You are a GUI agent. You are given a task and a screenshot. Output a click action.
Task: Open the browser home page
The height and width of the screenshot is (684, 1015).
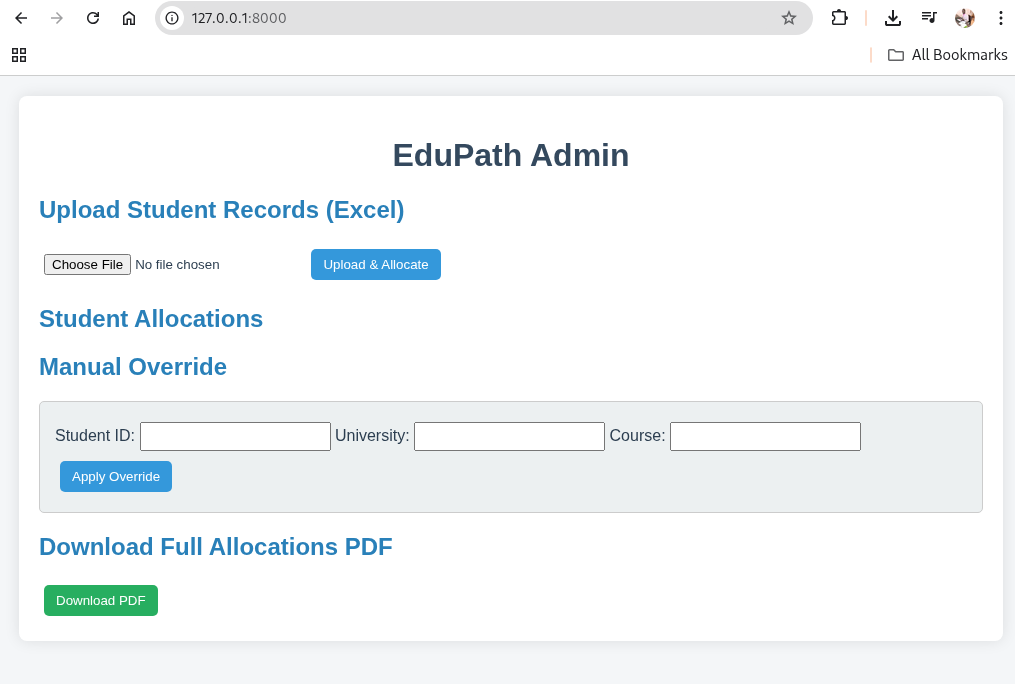coord(129,17)
